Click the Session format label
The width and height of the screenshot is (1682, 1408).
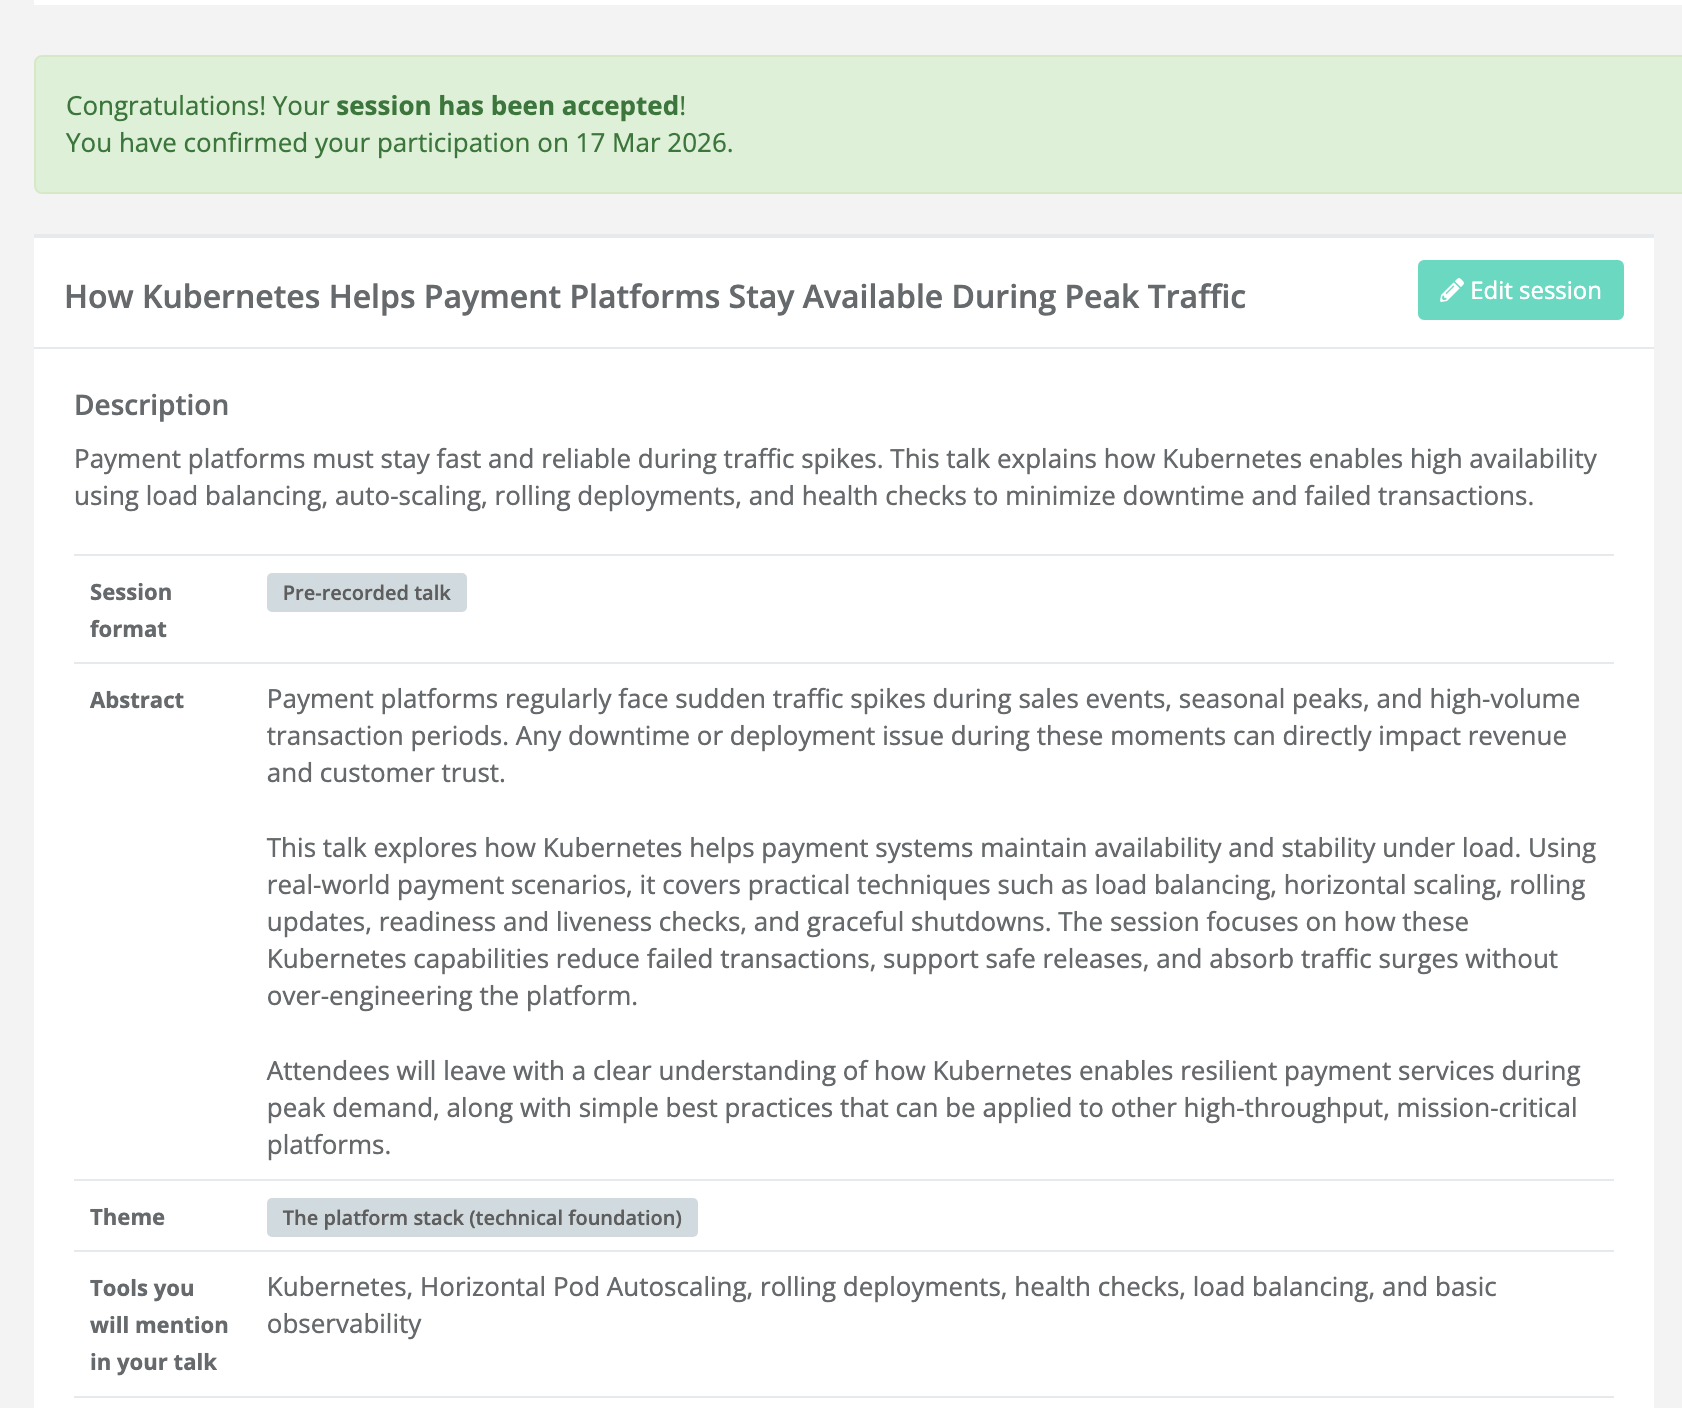pos(131,610)
